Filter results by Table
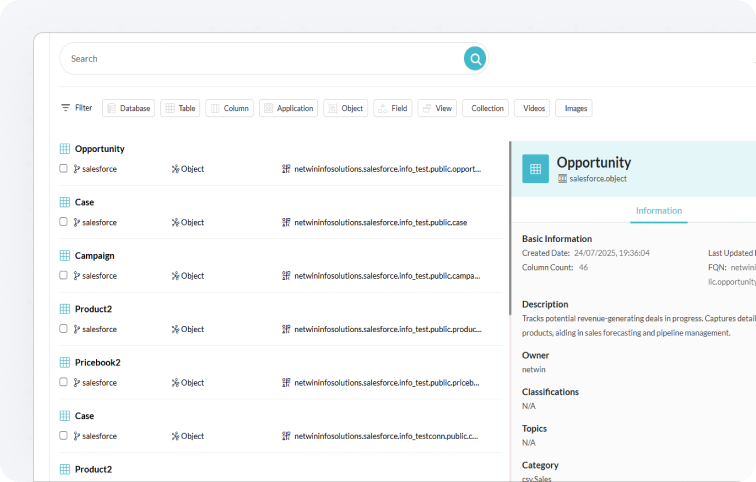Screen dimensions: 756x482 coord(180,108)
